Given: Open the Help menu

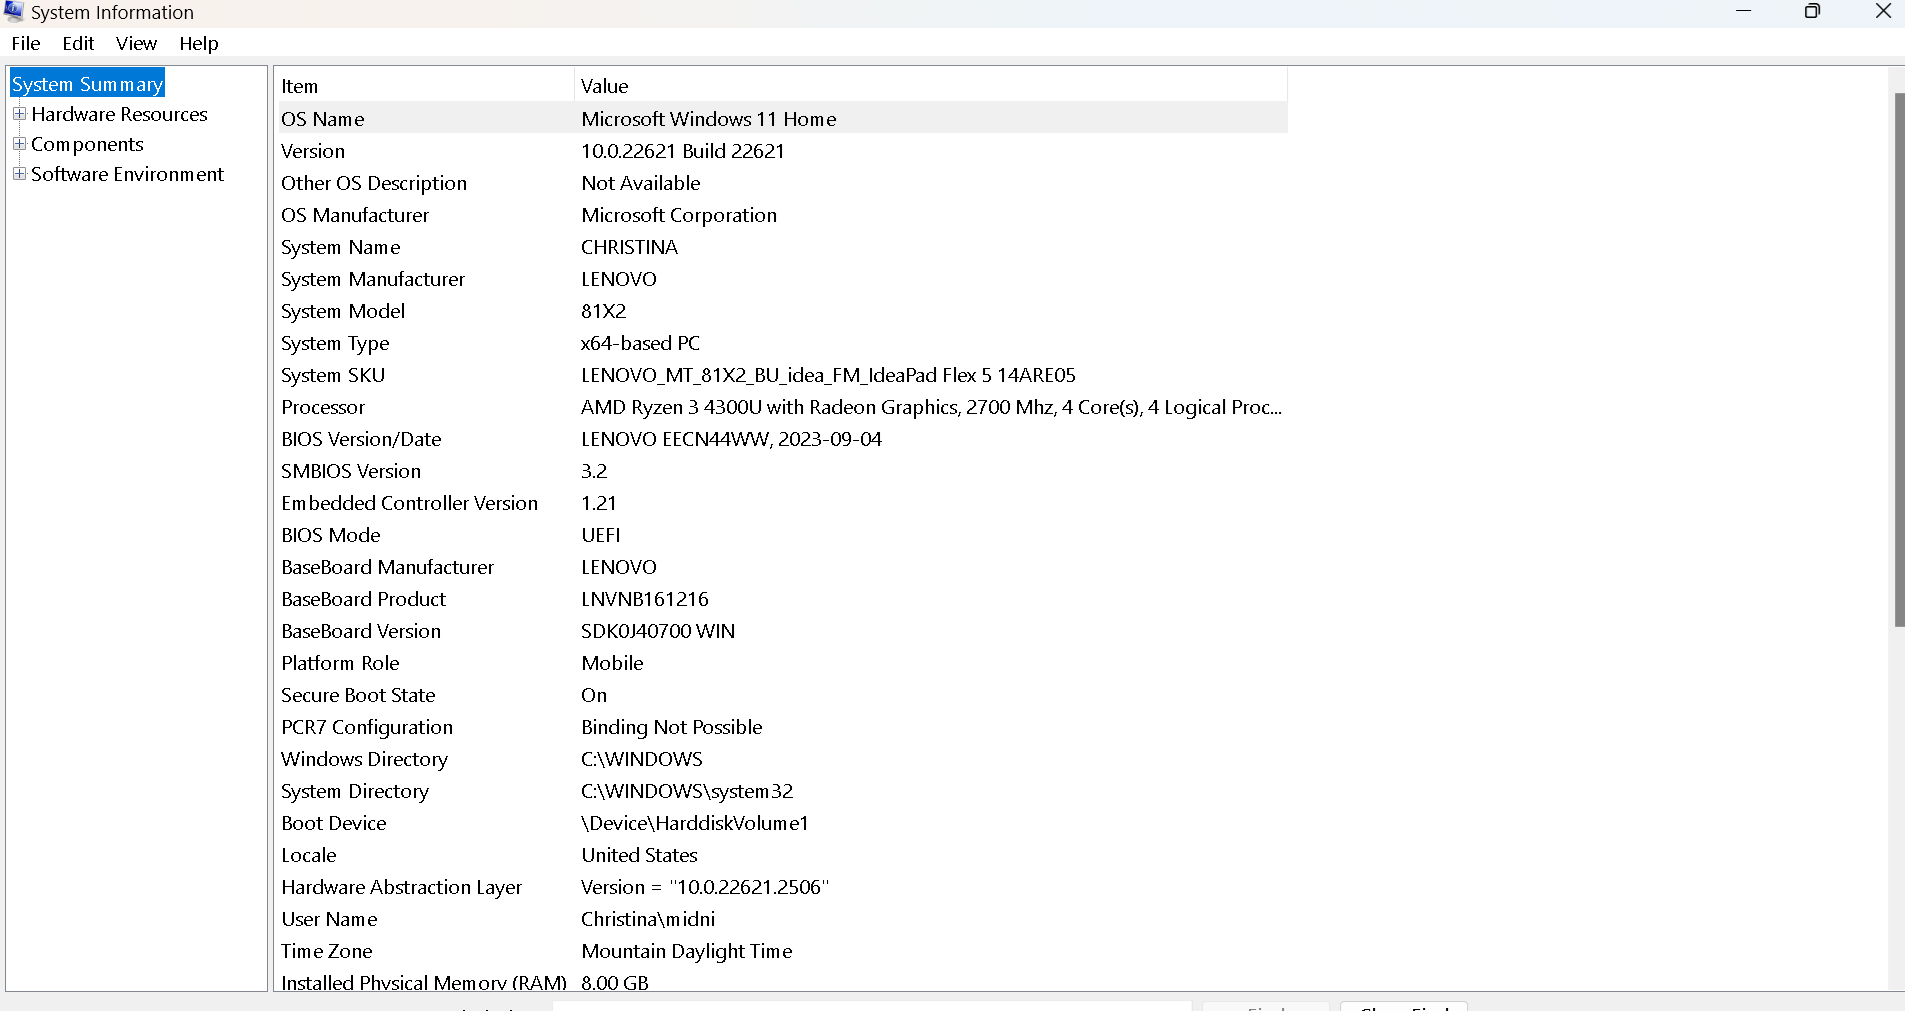Looking at the screenshot, I should click(199, 43).
